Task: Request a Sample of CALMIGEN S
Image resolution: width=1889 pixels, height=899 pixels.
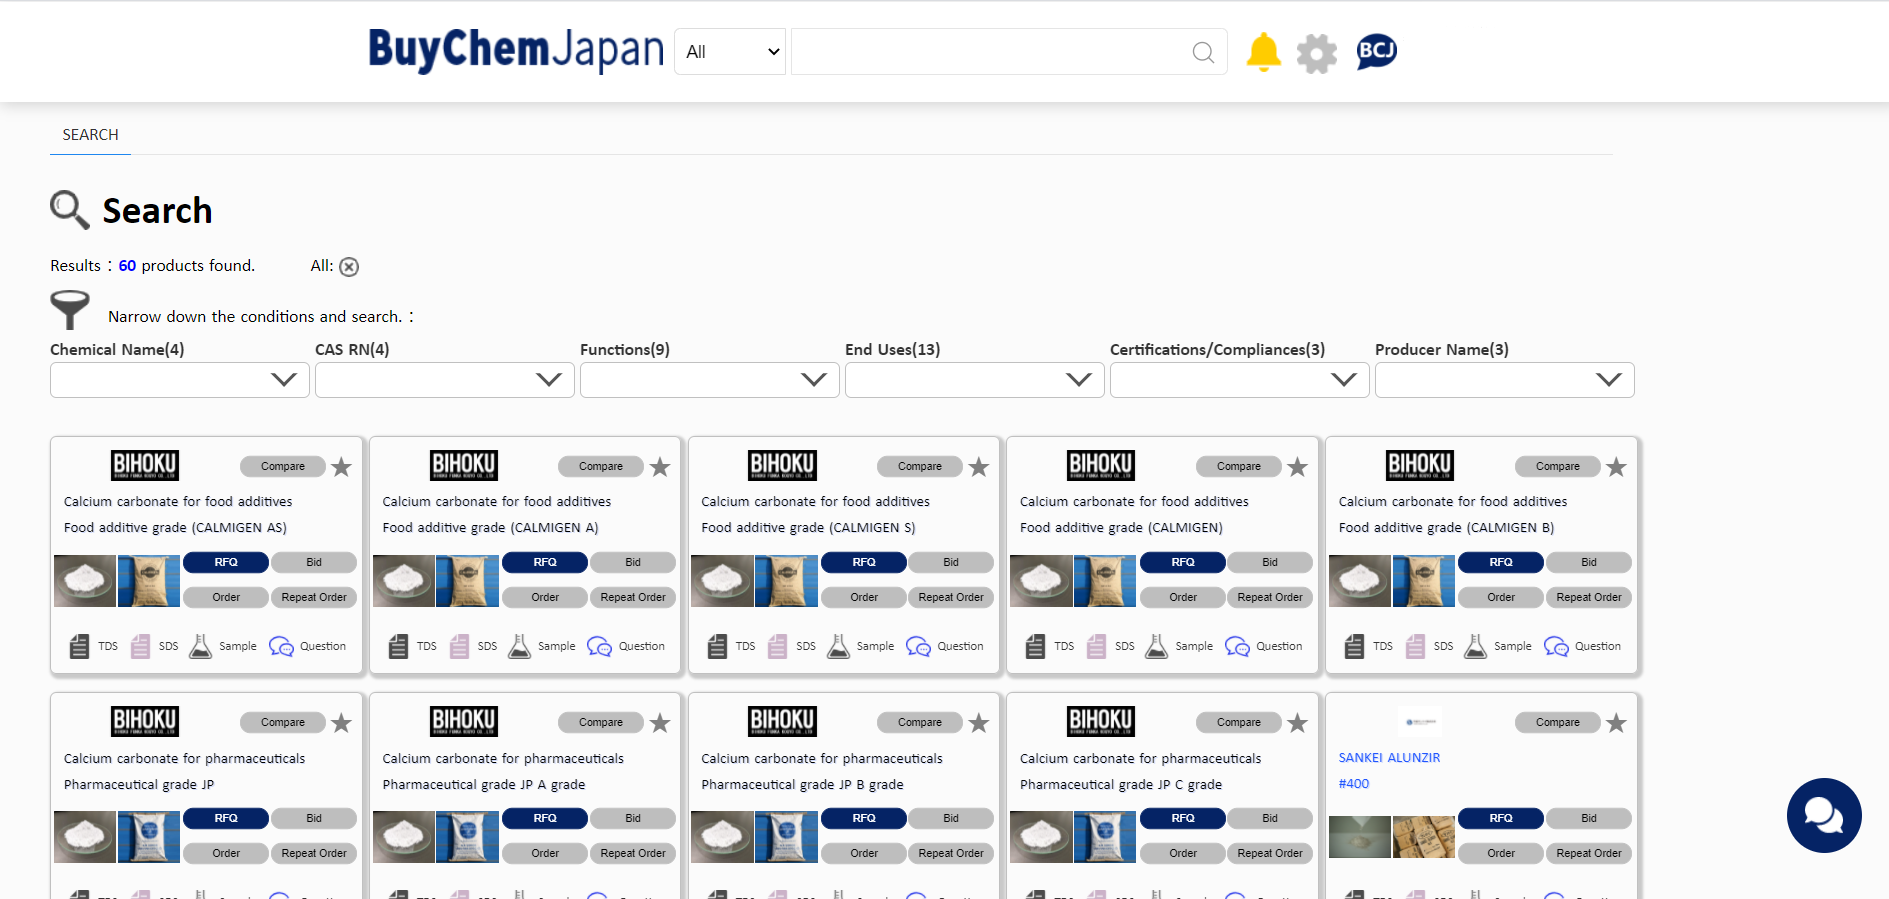Action: coord(839,647)
